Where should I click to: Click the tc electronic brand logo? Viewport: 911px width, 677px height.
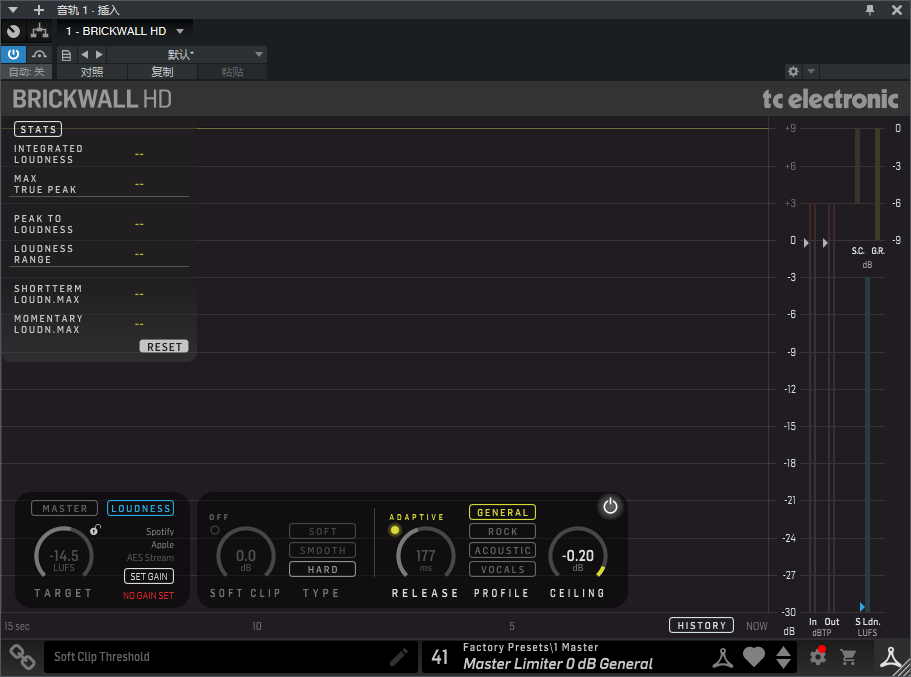click(x=830, y=99)
